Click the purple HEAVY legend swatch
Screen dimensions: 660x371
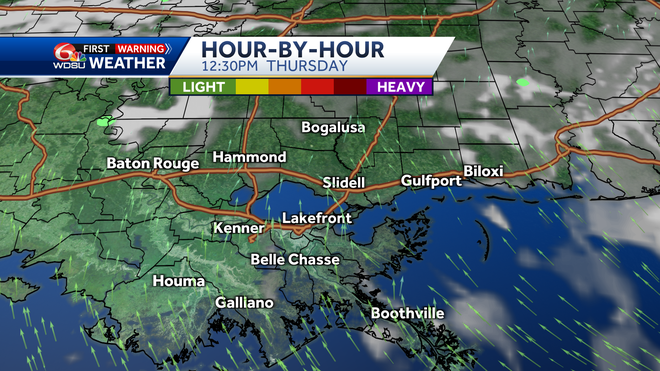click(x=399, y=87)
